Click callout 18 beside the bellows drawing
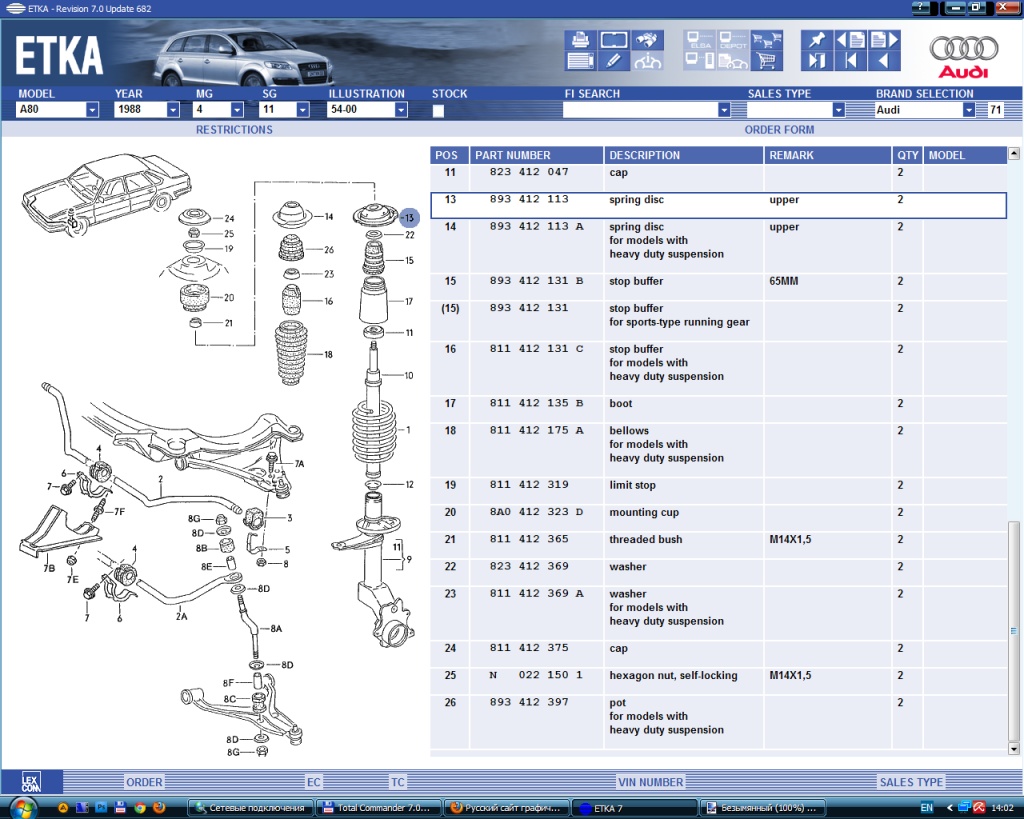 pos(328,354)
